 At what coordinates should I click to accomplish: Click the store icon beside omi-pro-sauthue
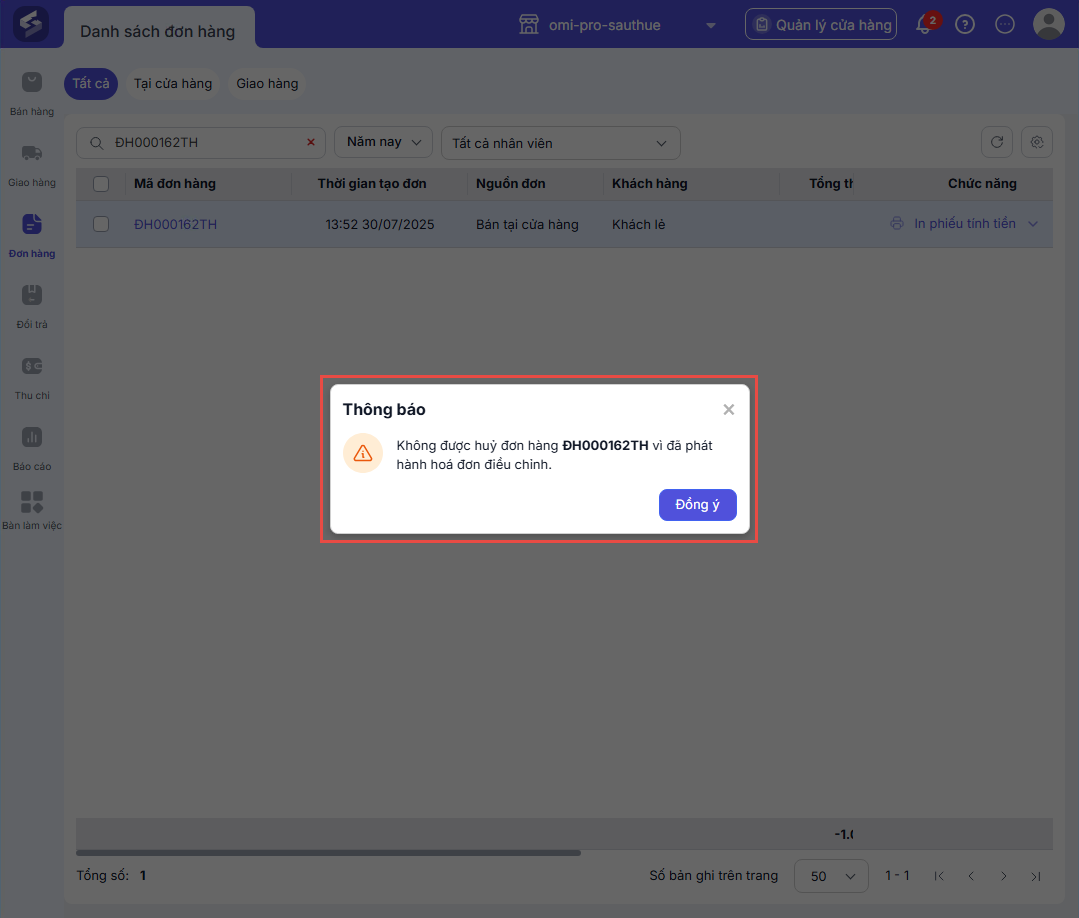pos(528,25)
